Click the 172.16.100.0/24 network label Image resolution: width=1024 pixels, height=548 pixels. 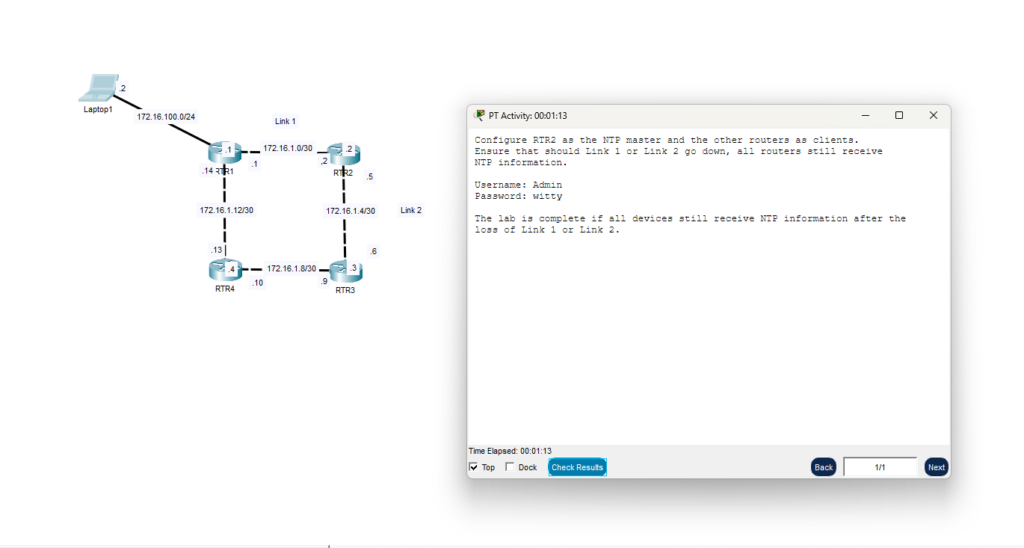[x=167, y=117]
